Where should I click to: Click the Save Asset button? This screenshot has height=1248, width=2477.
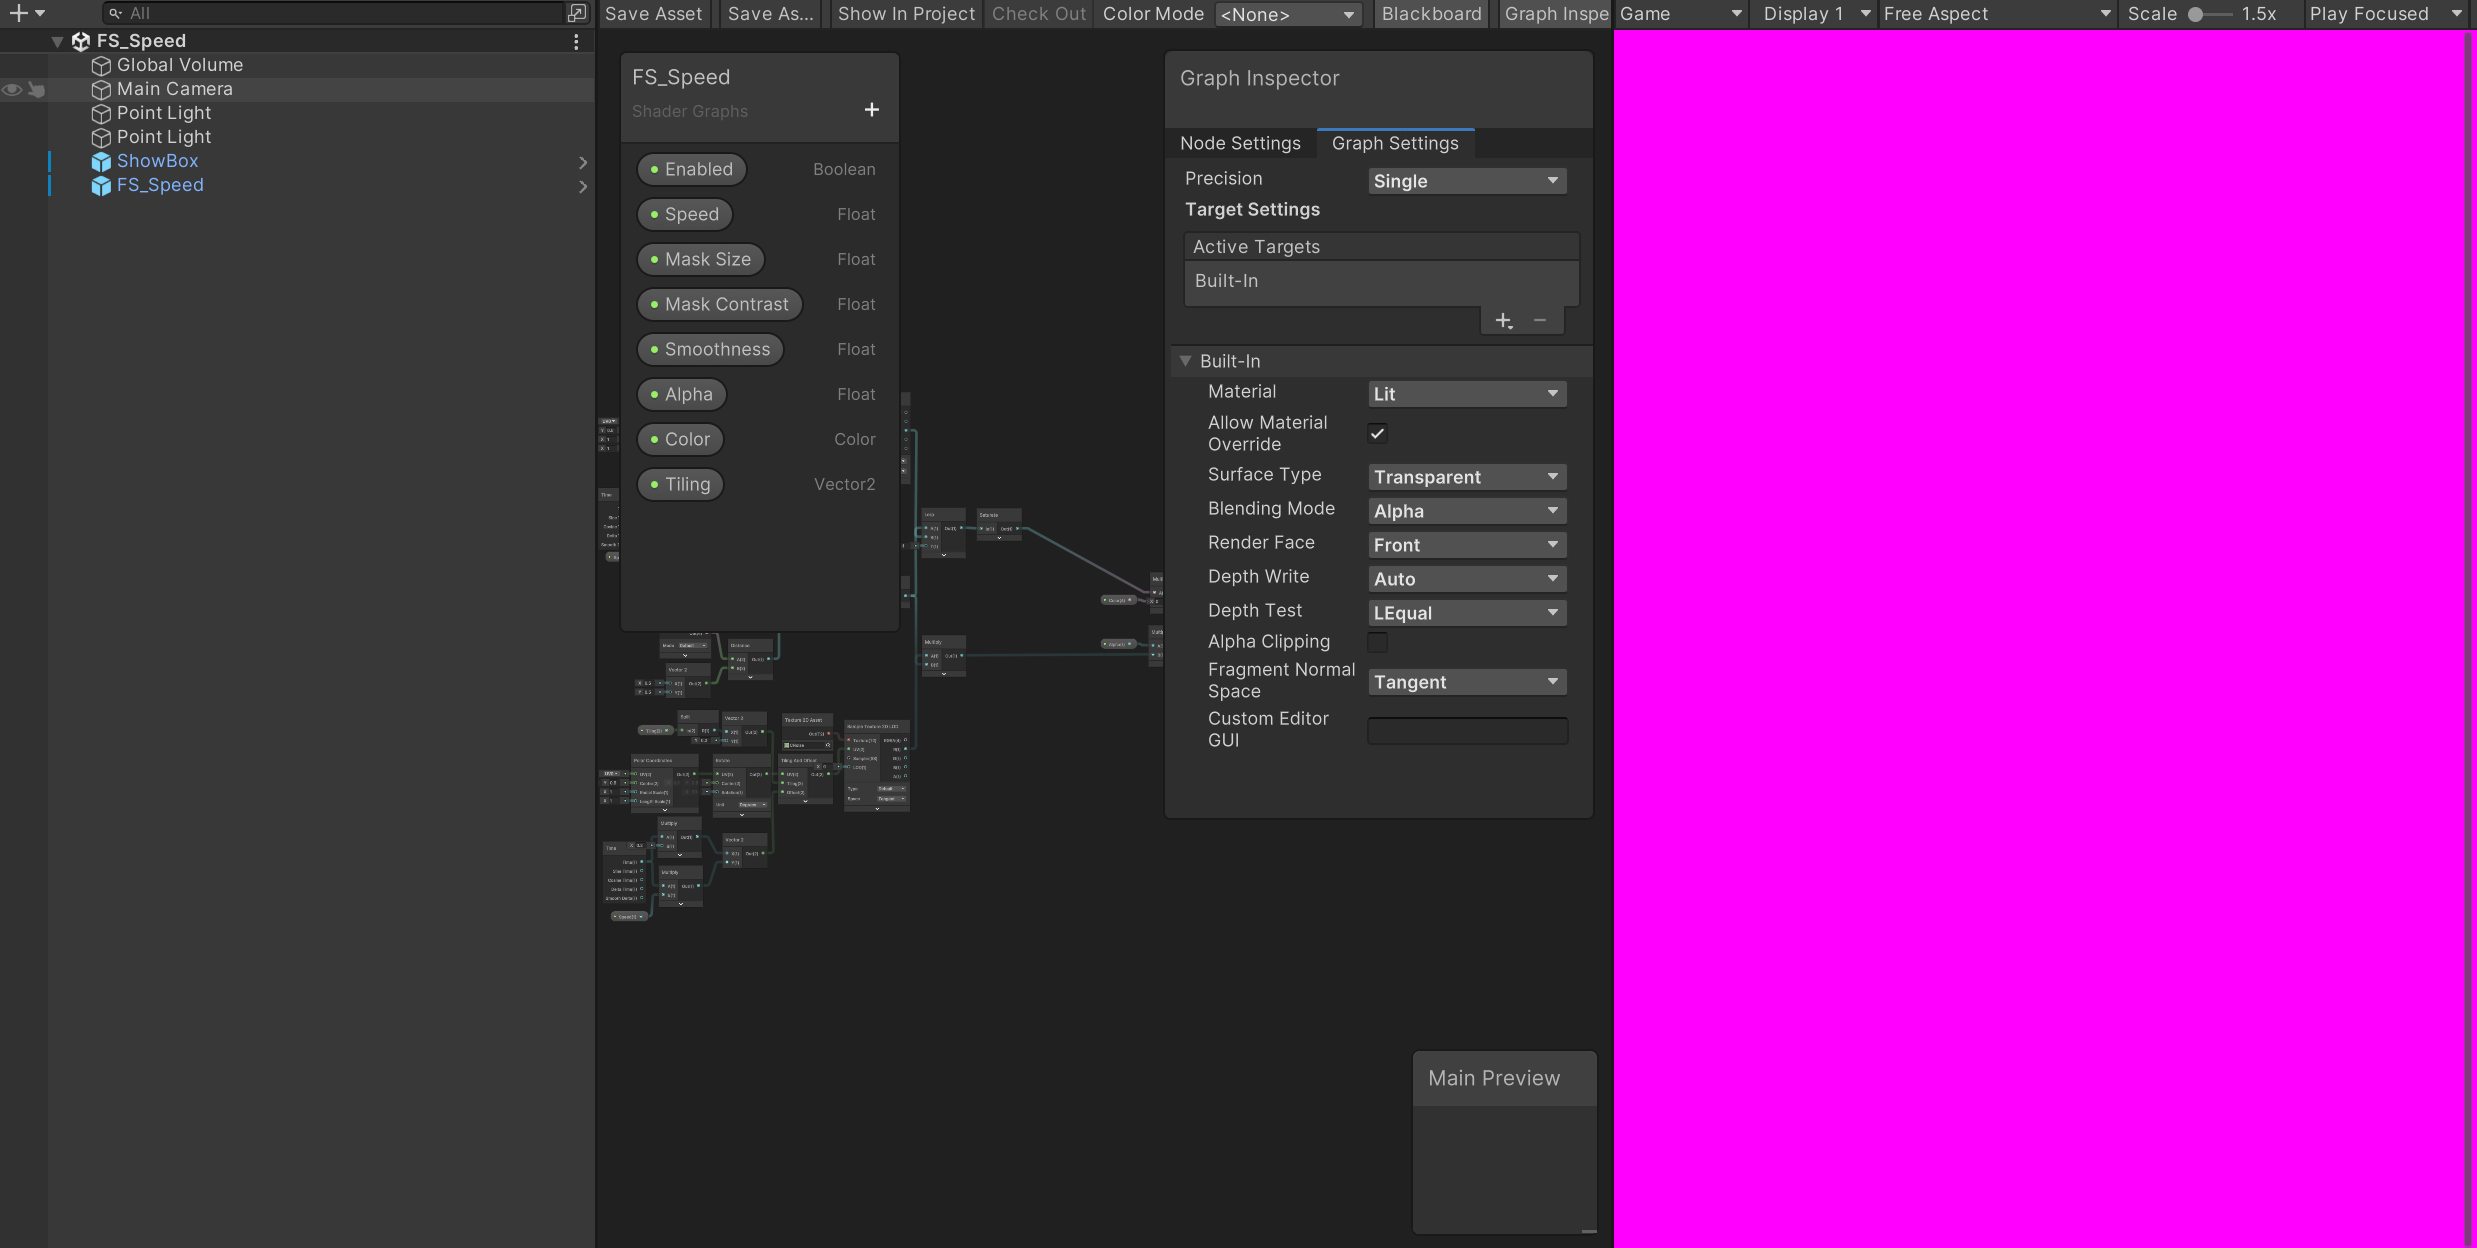click(x=653, y=14)
